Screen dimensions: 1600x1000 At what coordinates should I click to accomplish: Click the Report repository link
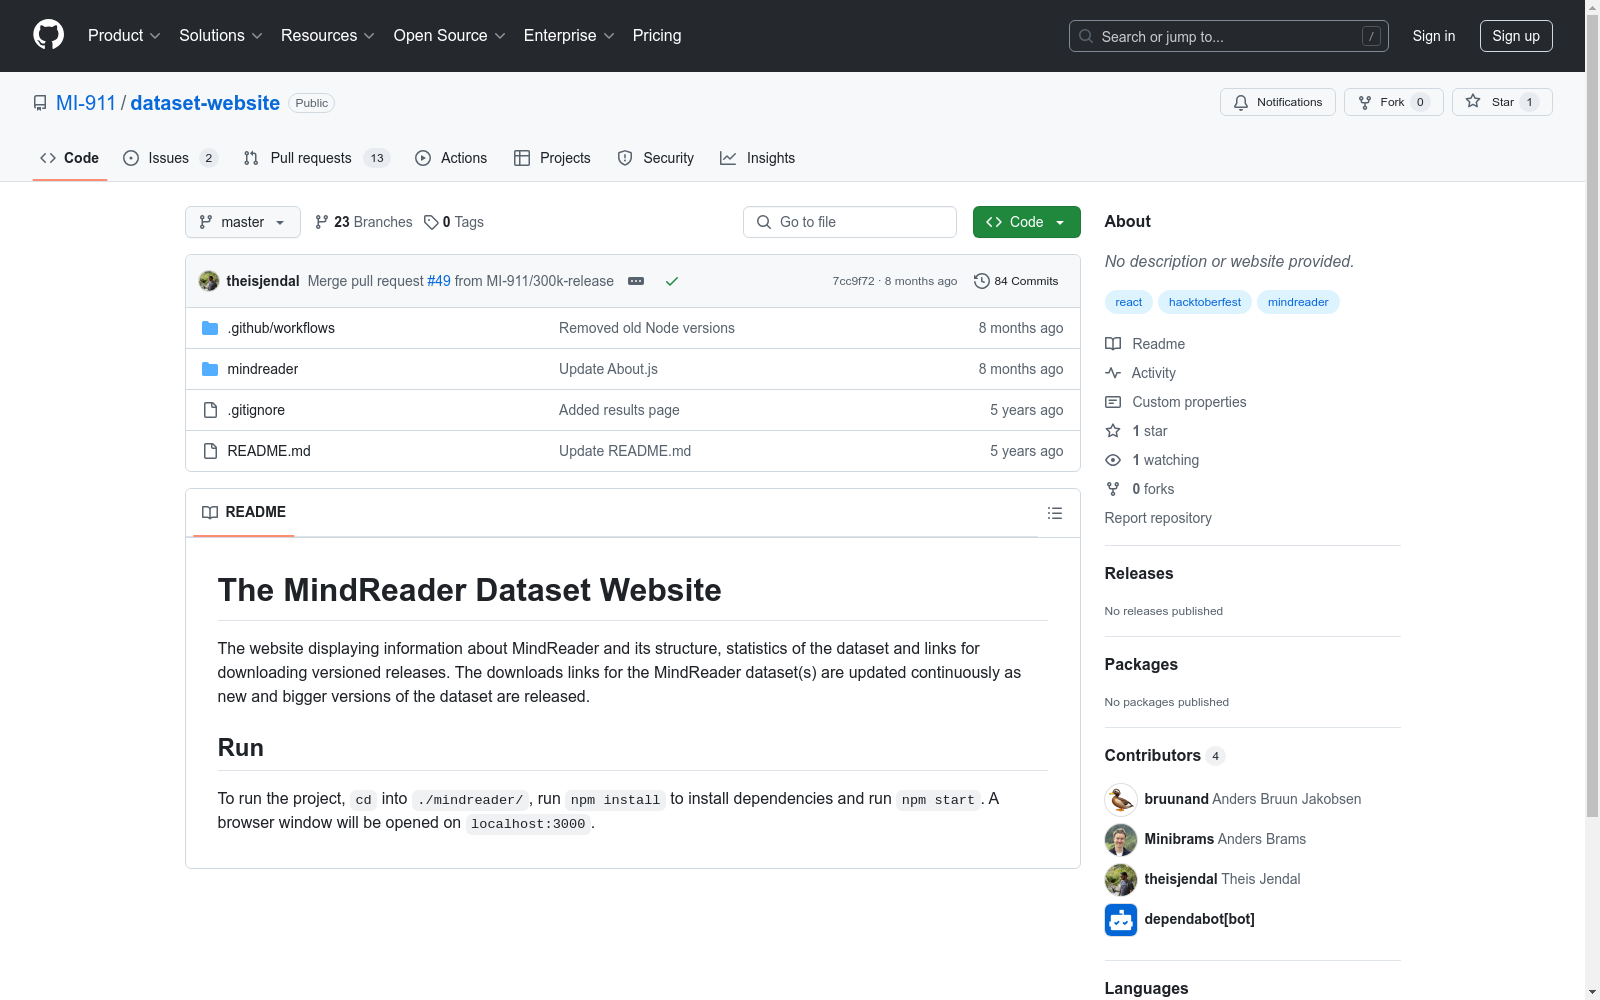click(1158, 518)
